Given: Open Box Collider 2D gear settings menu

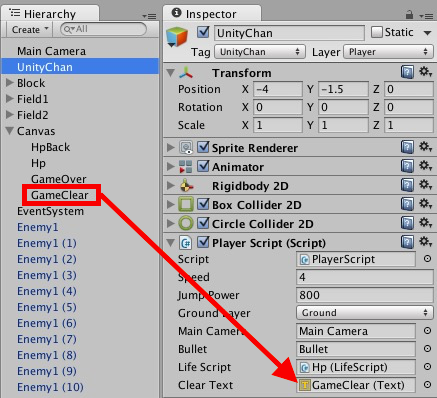Looking at the screenshot, I should [425, 204].
